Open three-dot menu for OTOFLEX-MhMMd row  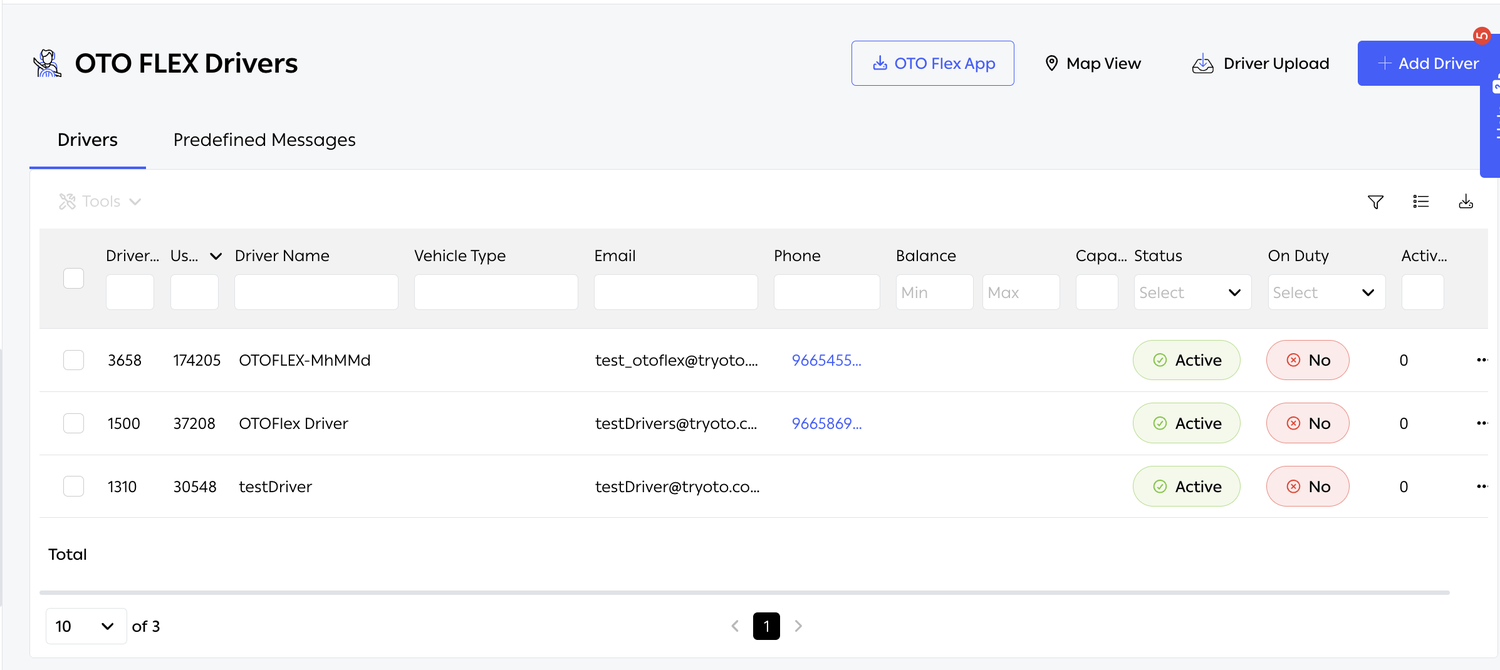point(1481,360)
